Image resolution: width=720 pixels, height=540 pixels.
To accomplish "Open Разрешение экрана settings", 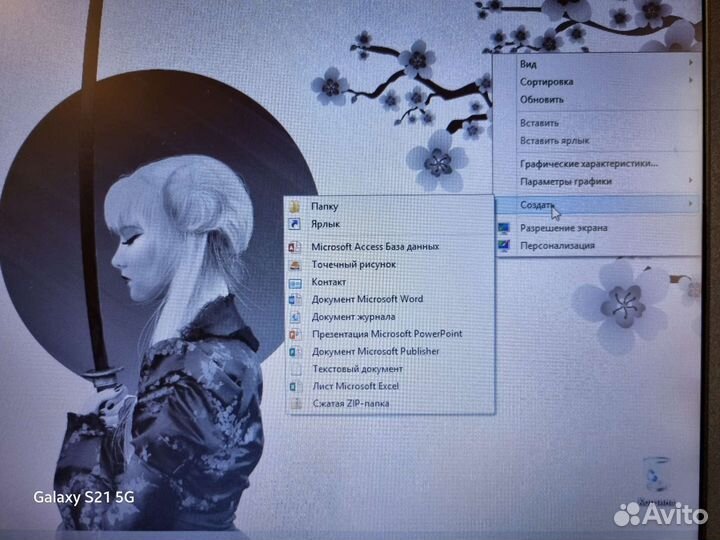I will [597, 228].
